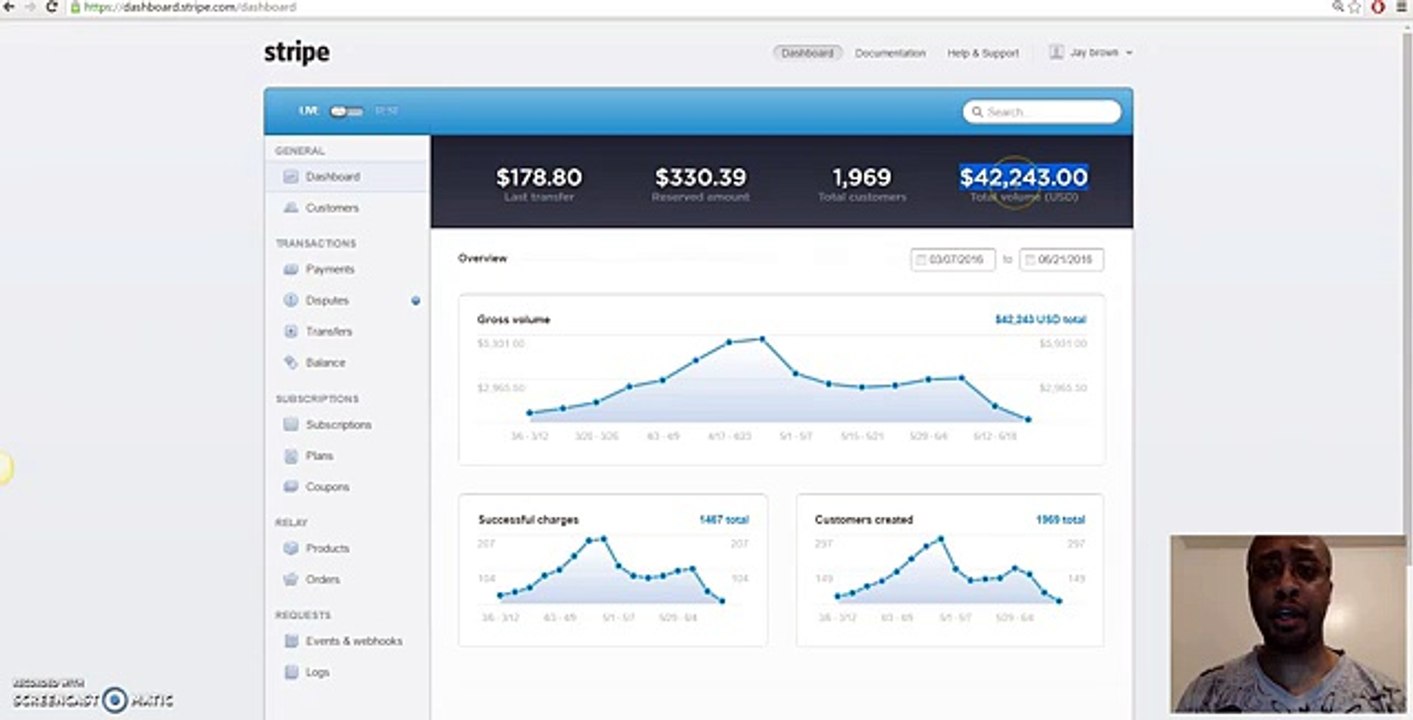The width and height of the screenshot is (1413, 720).
Task: Click the stripe logo
Action: point(297,52)
